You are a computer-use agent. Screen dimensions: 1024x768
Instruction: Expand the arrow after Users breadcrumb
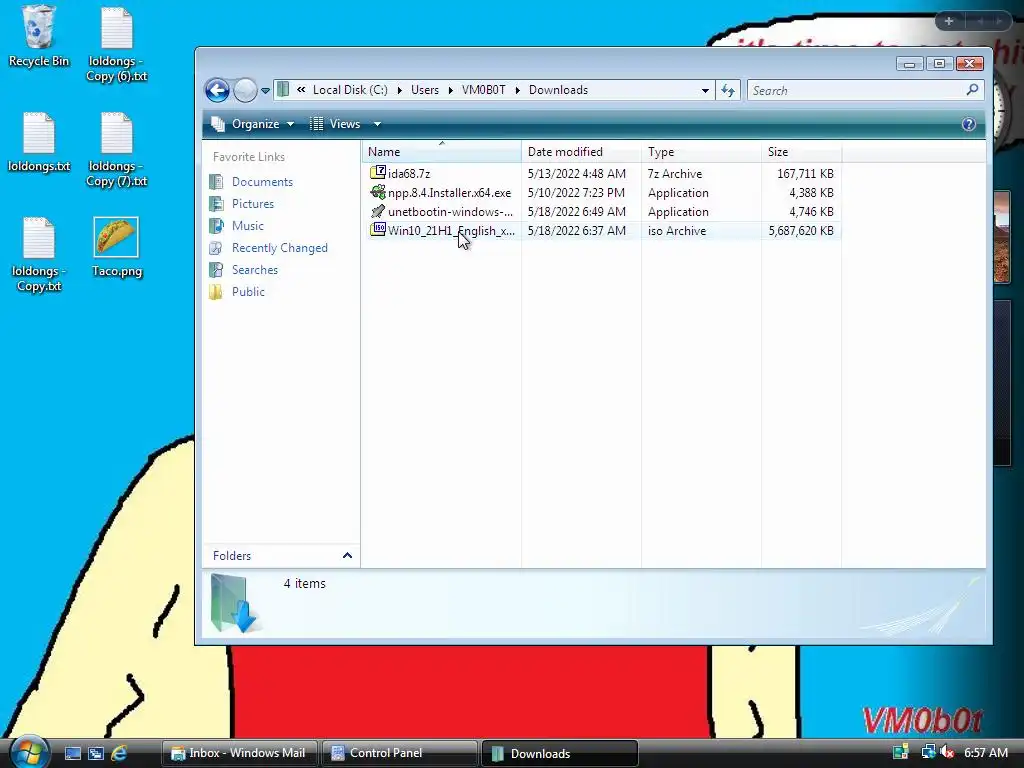point(451,90)
